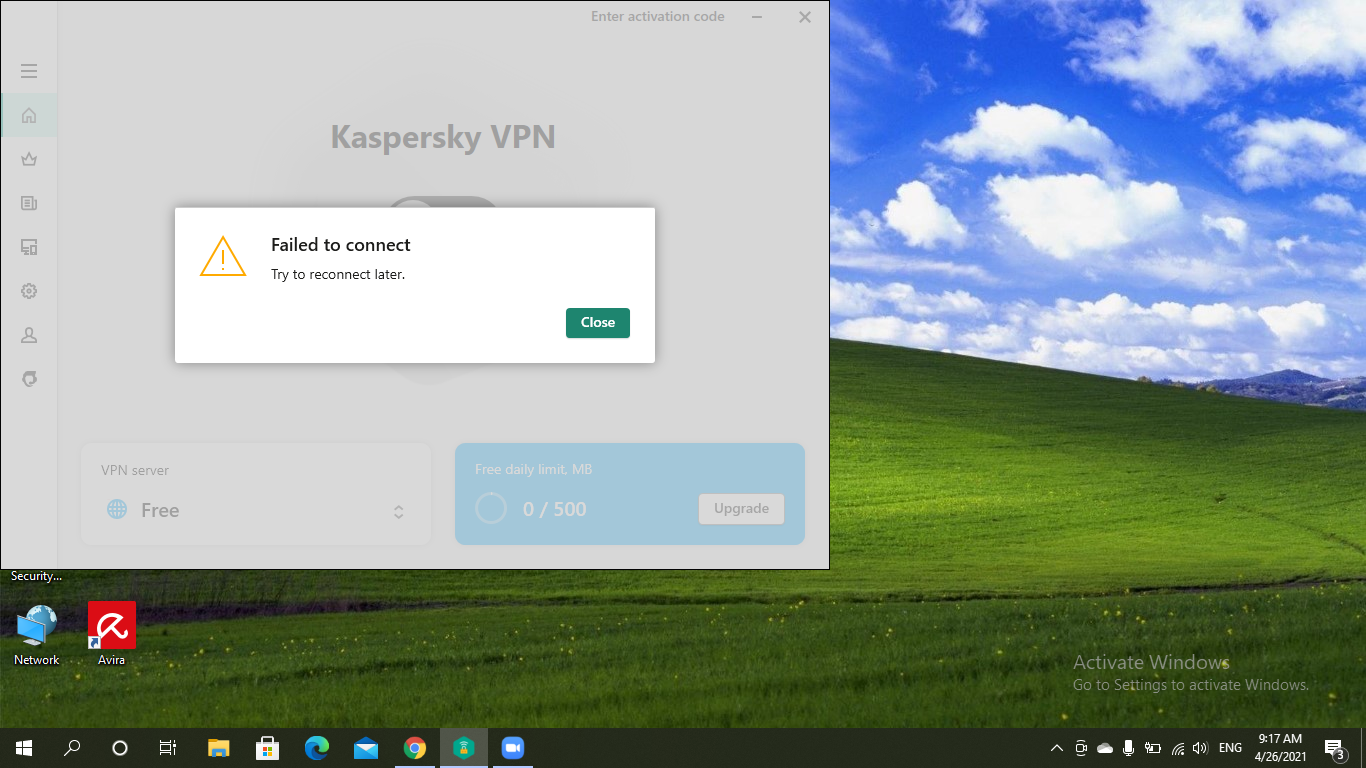
Task: Open Cortana from the taskbar
Action: coord(120,748)
